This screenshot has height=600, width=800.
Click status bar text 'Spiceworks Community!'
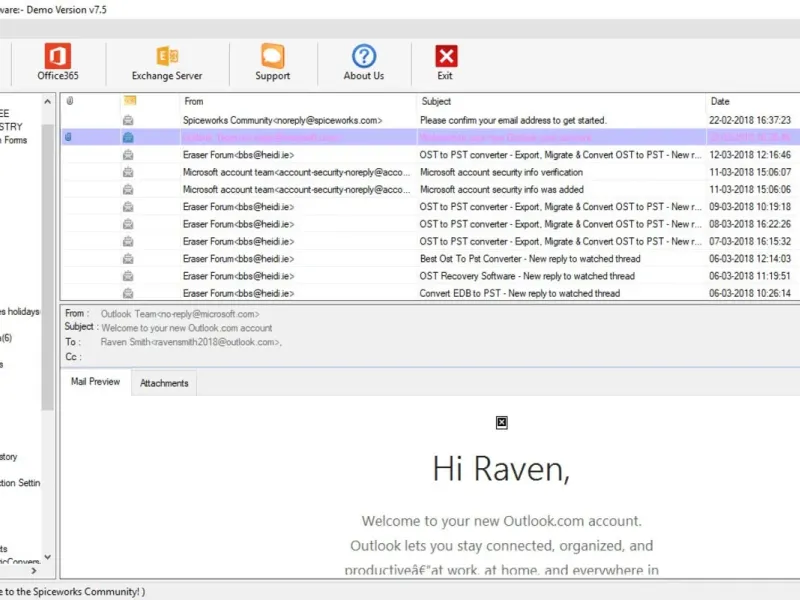click(x=86, y=592)
